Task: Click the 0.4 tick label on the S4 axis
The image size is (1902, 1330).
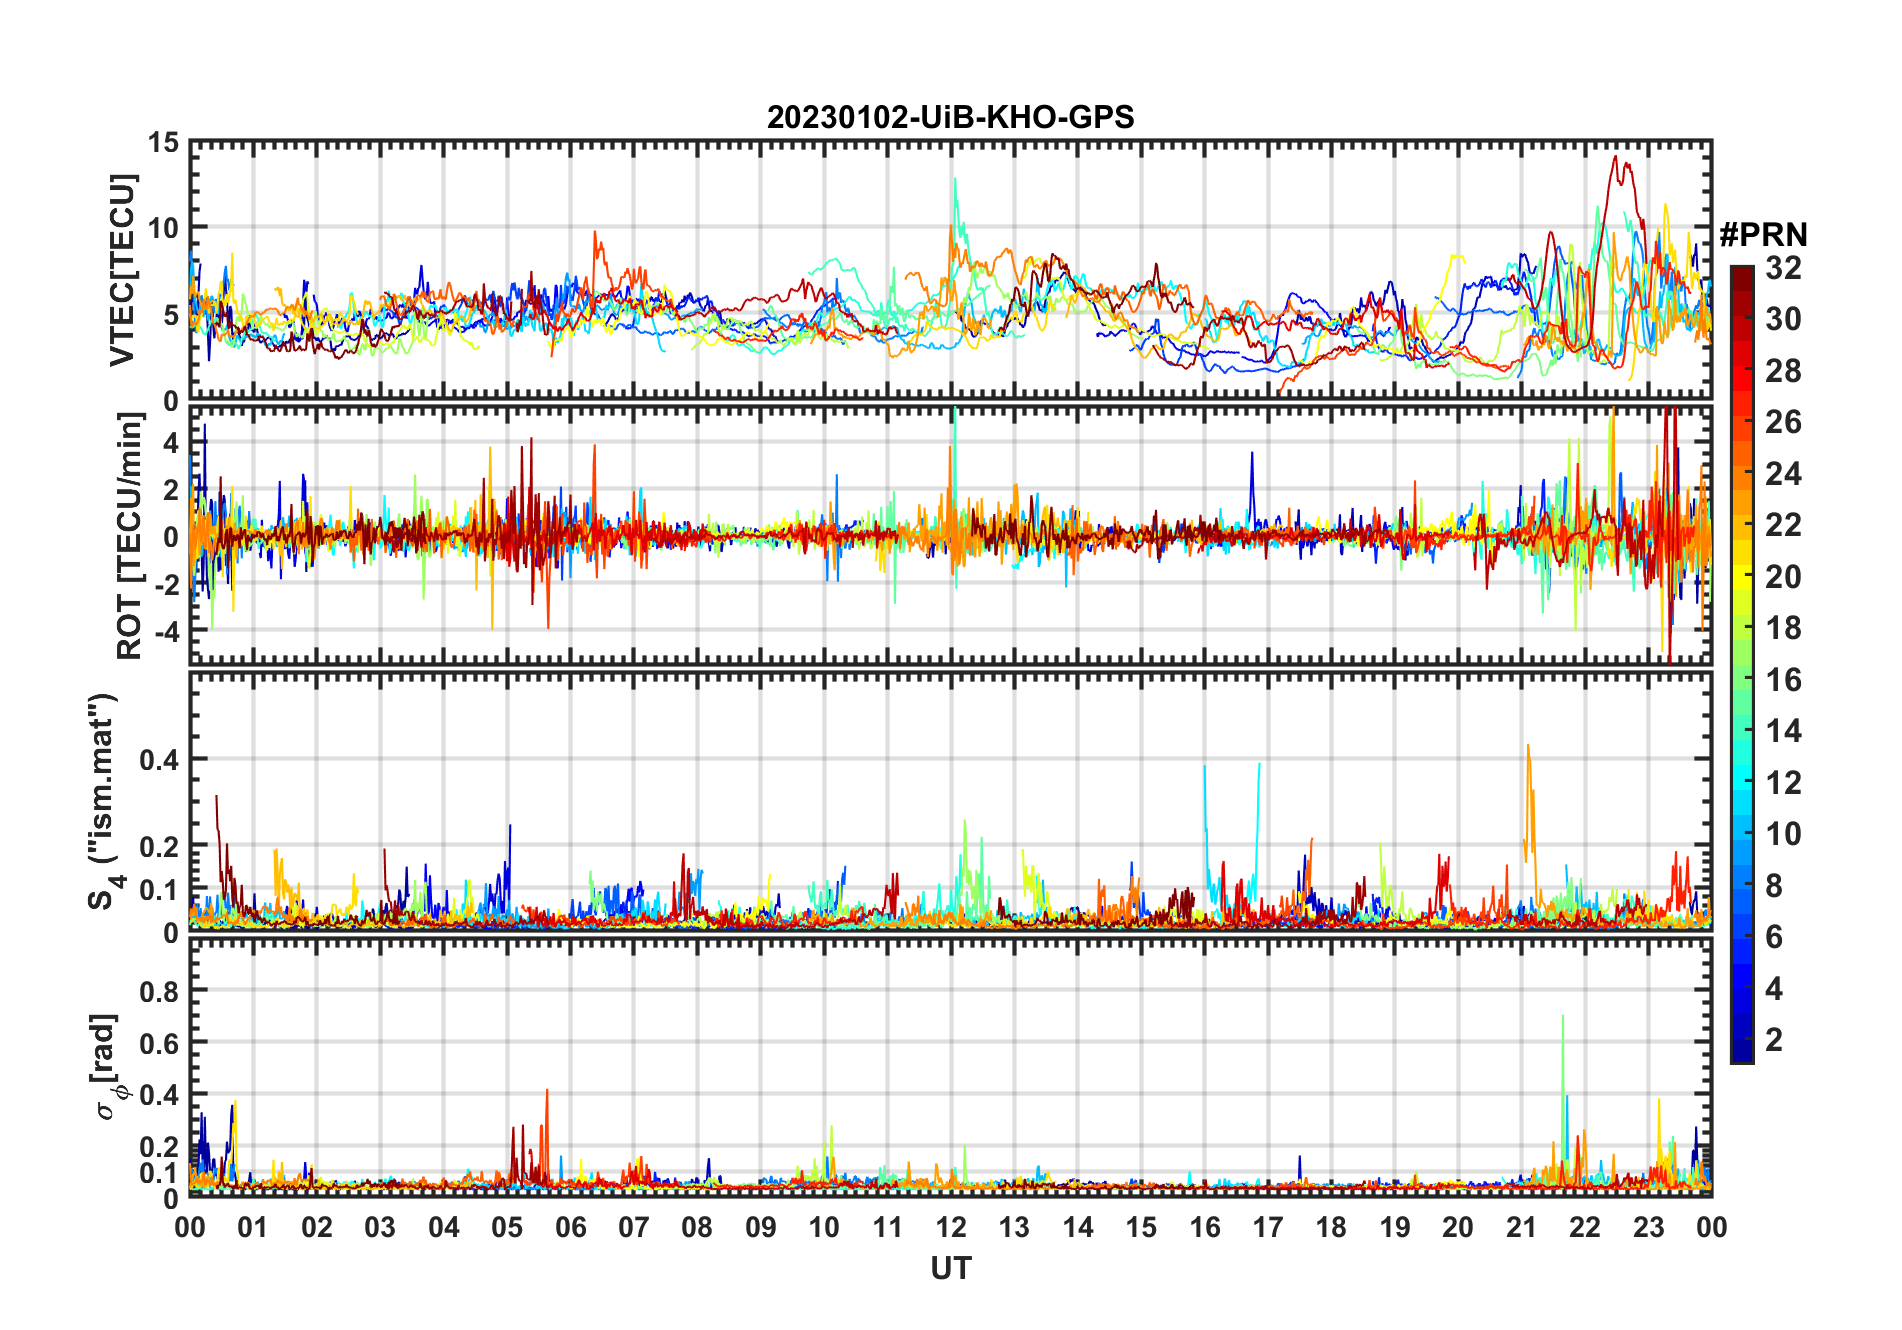Action: tap(159, 760)
